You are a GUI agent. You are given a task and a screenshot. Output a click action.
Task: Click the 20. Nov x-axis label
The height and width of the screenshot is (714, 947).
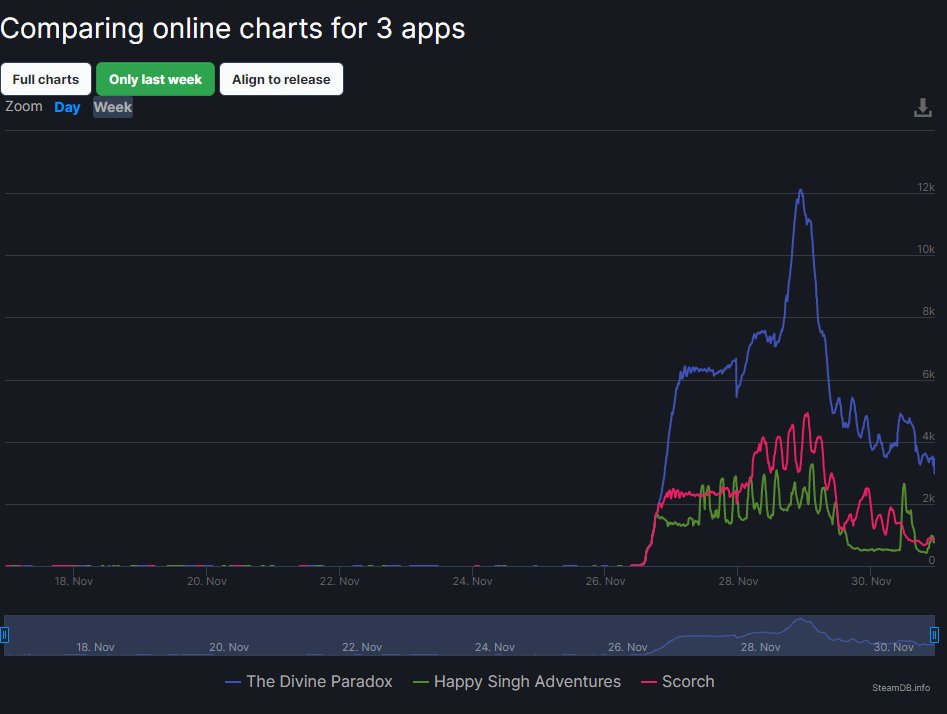[x=207, y=581]
